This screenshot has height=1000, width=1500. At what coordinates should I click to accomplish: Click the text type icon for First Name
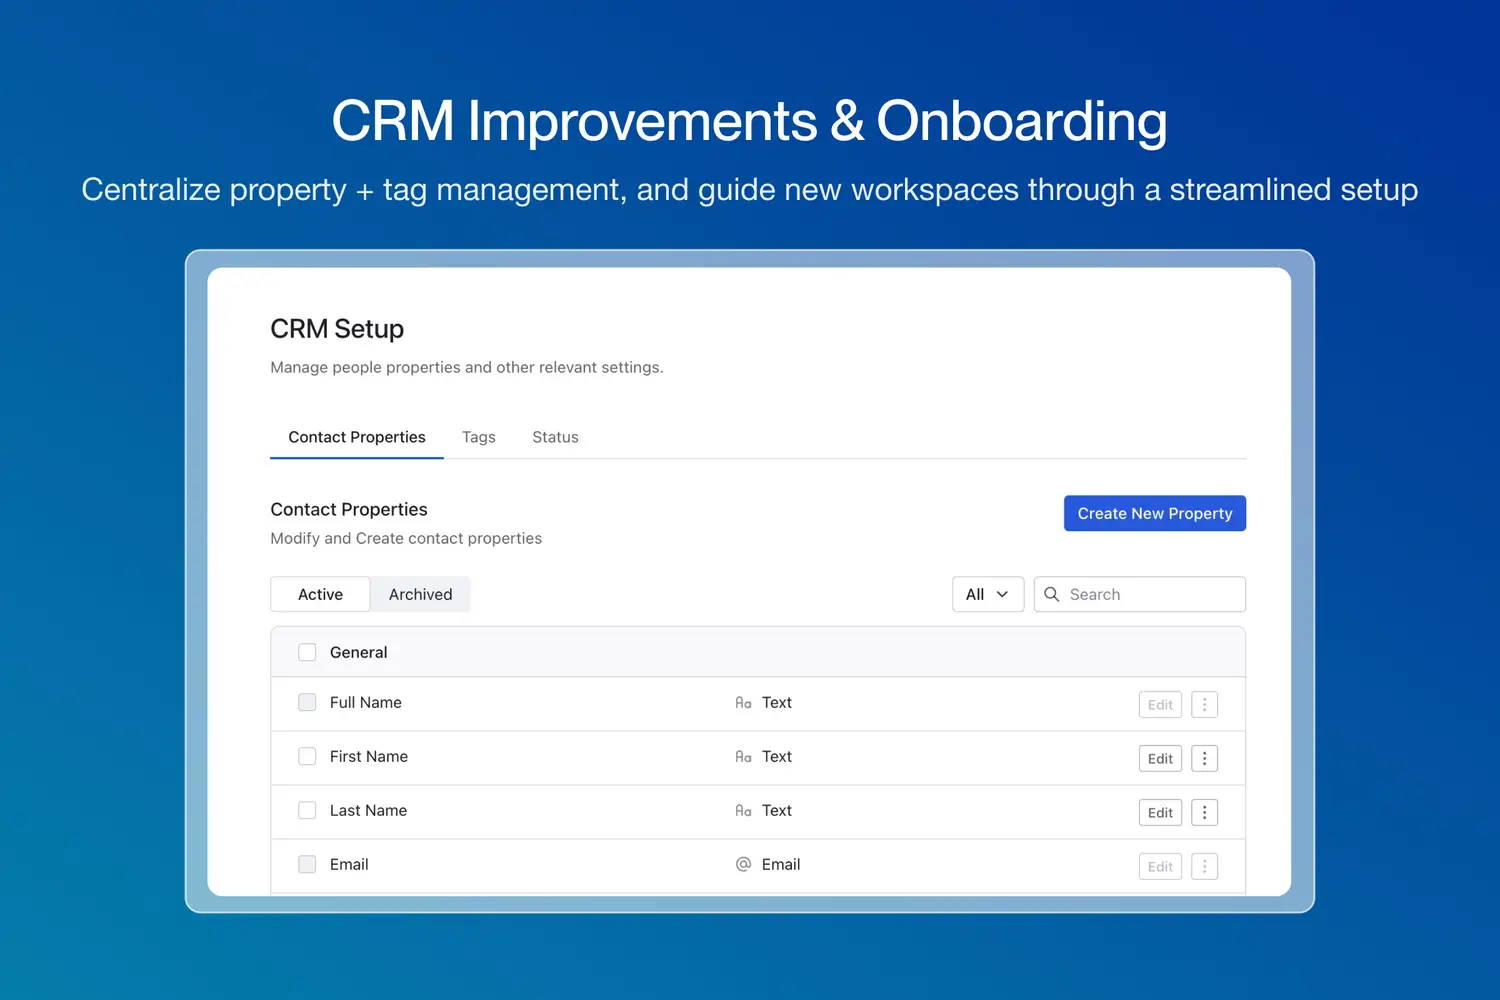point(743,757)
